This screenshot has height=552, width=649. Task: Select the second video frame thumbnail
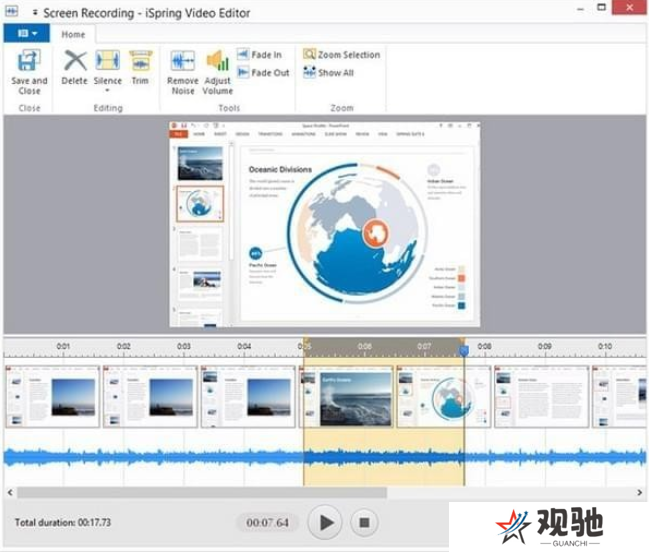150,396
